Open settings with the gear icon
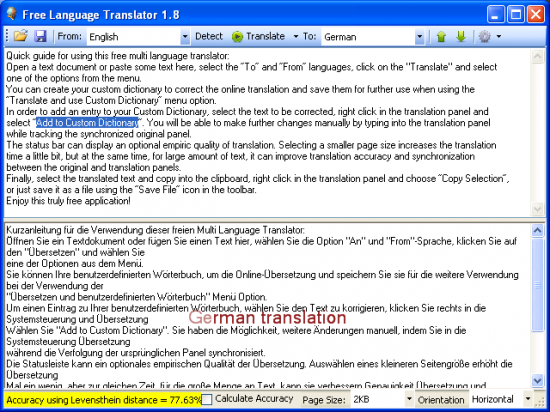The image size is (550, 412). pos(485,36)
